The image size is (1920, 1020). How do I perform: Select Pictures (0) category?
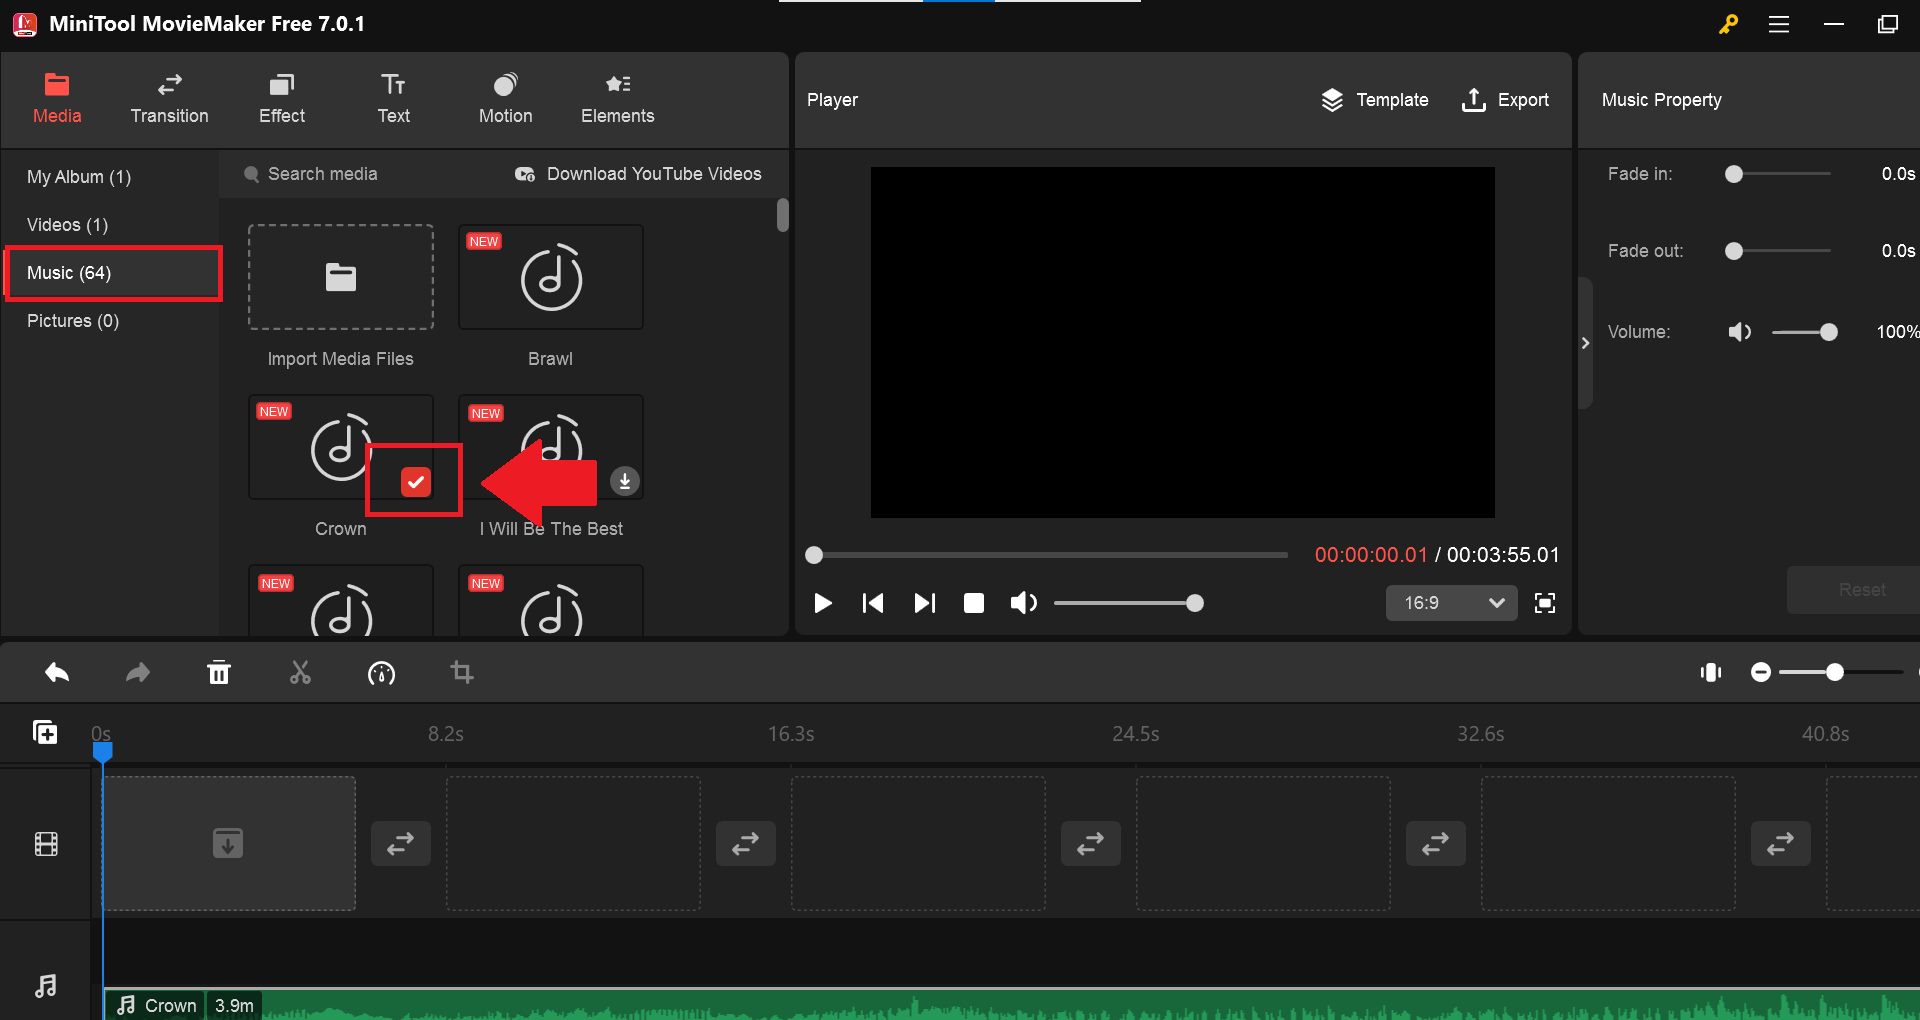tap(73, 321)
